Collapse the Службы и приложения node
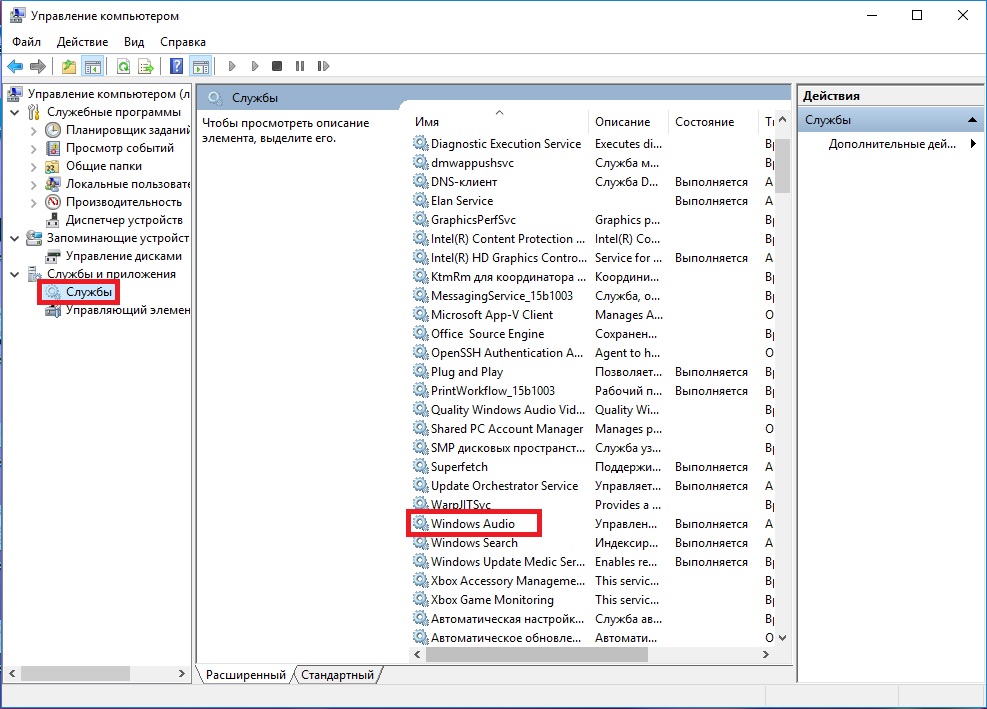Viewport: 987px width, 709px height. [x=15, y=274]
